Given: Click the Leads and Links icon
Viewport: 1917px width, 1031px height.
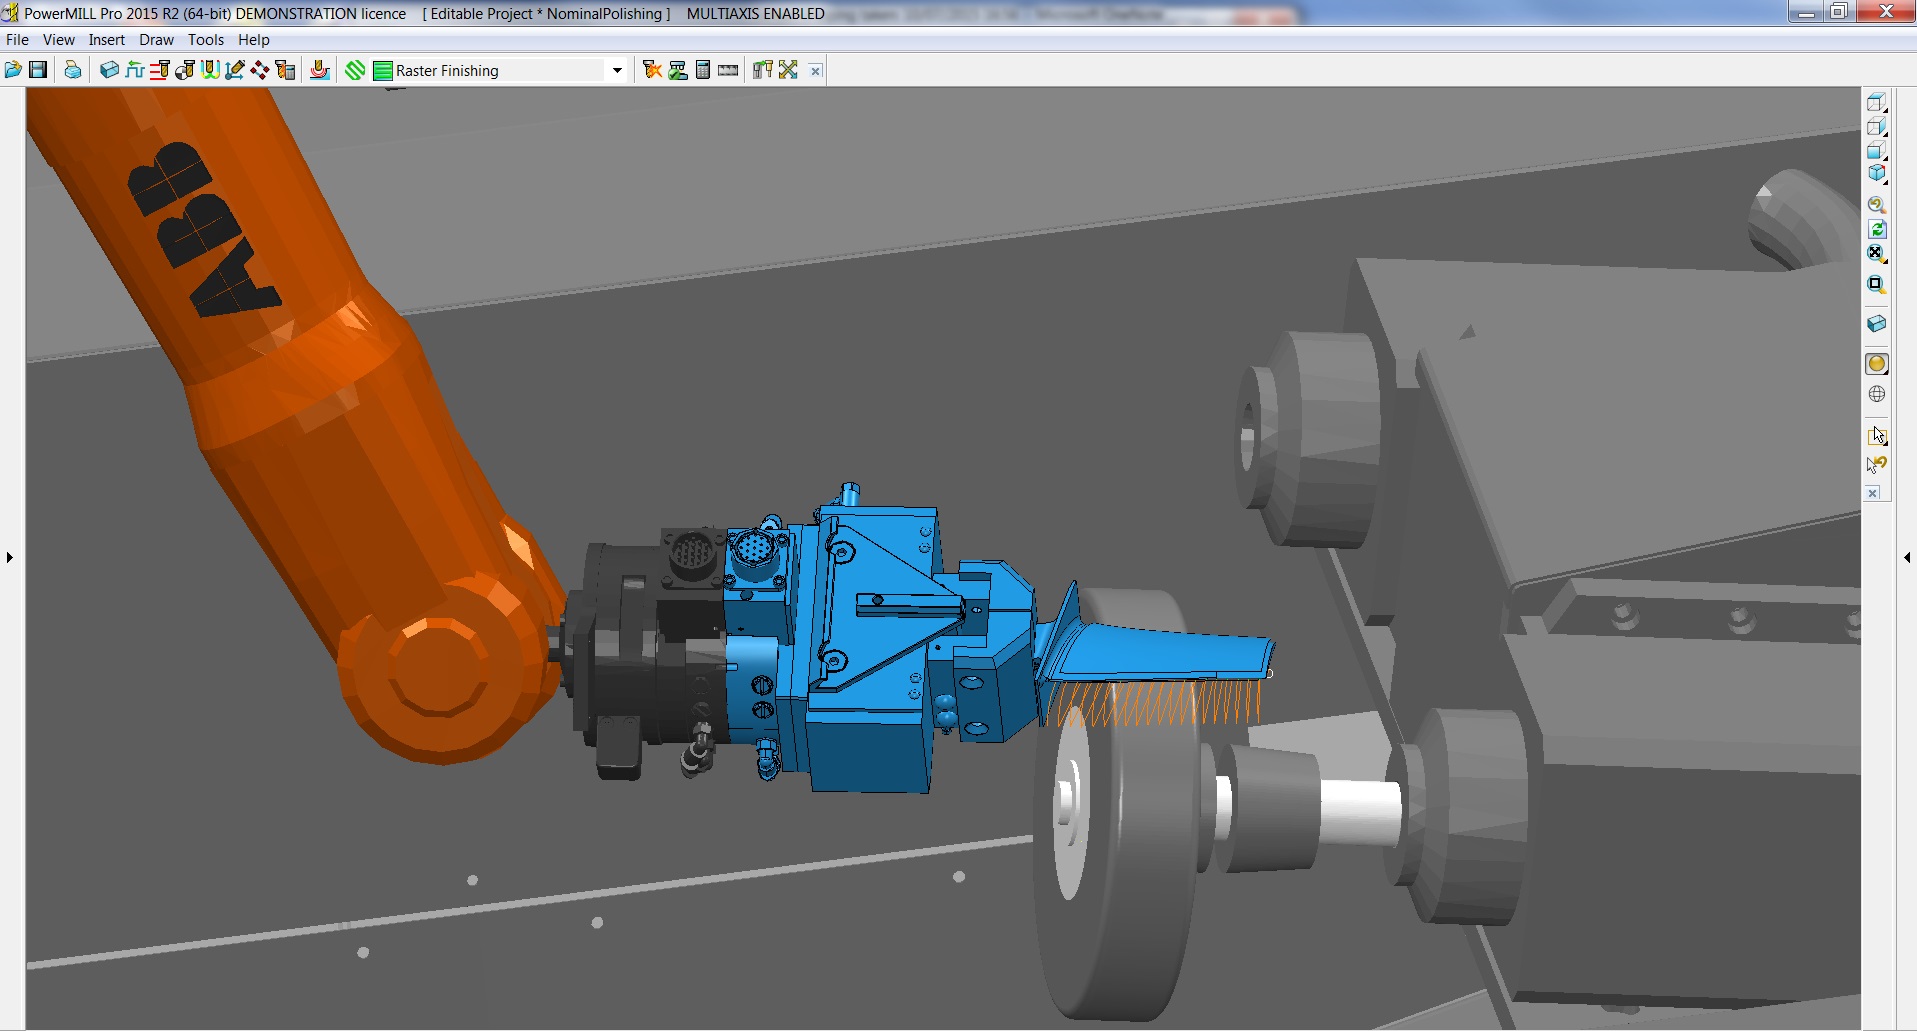Looking at the screenshot, I should (x=210, y=70).
